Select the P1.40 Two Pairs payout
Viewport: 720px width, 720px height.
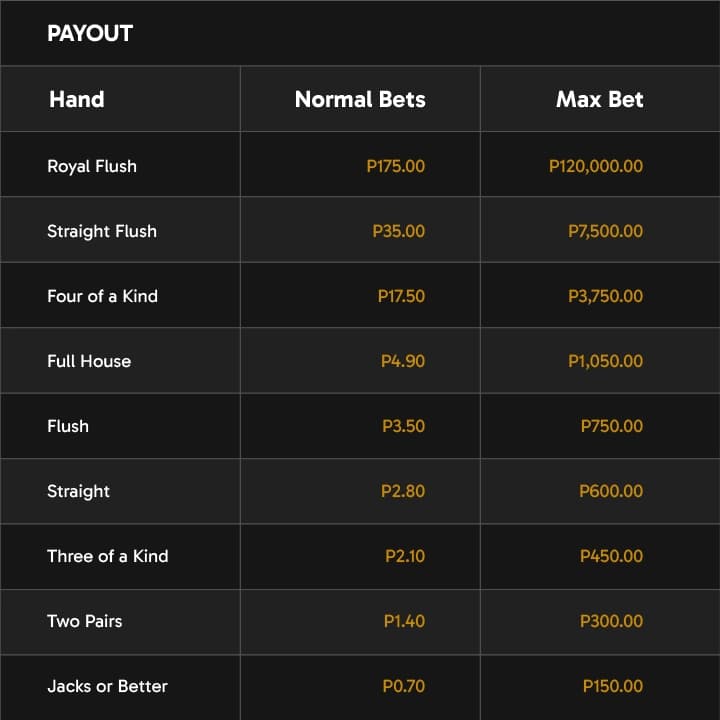click(x=404, y=621)
